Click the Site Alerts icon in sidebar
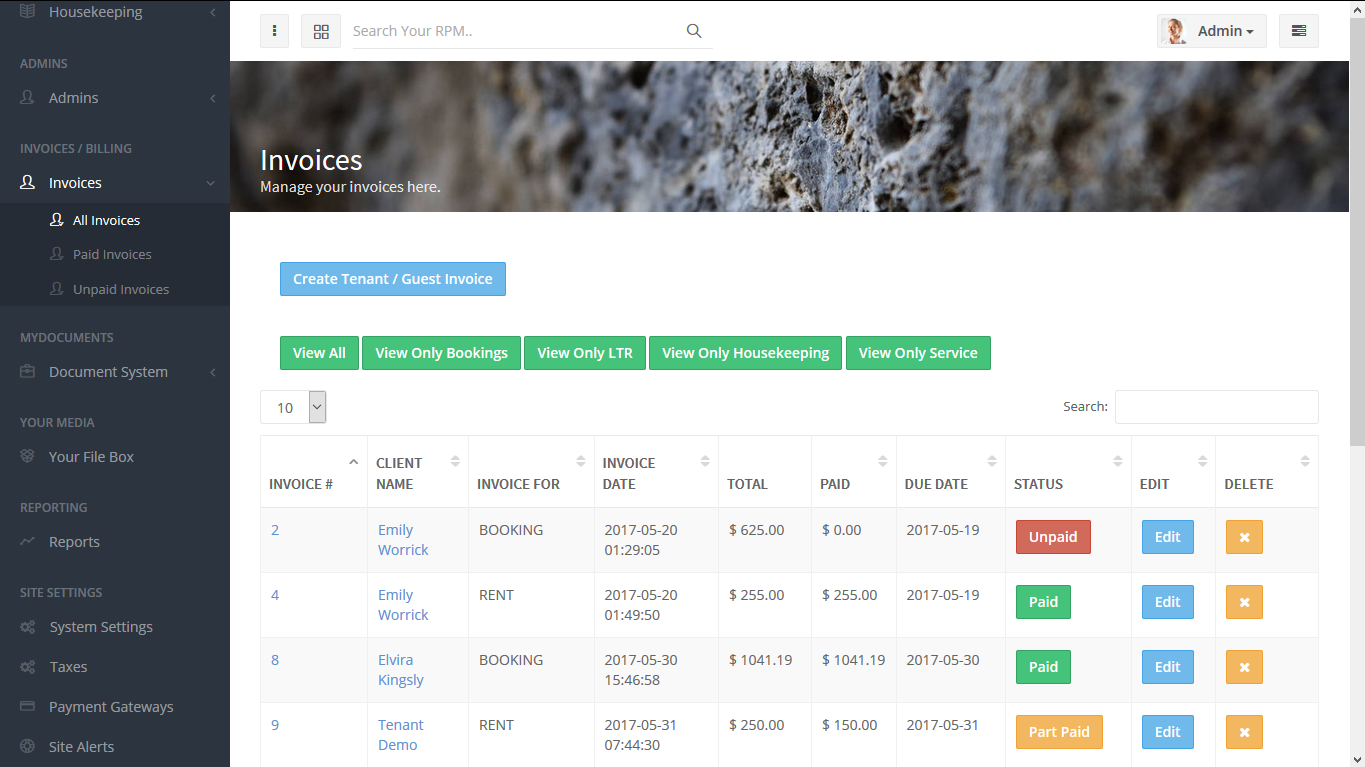The image size is (1365, 767). 28,747
